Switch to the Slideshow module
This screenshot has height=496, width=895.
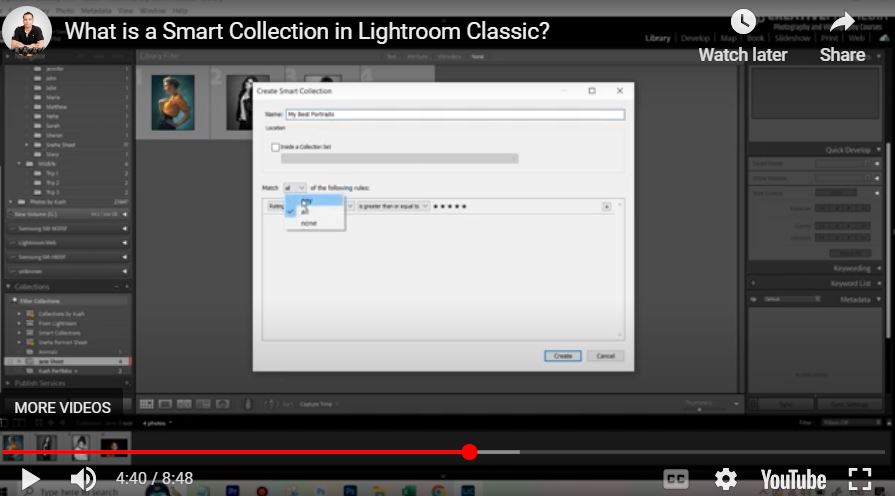click(x=792, y=38)
